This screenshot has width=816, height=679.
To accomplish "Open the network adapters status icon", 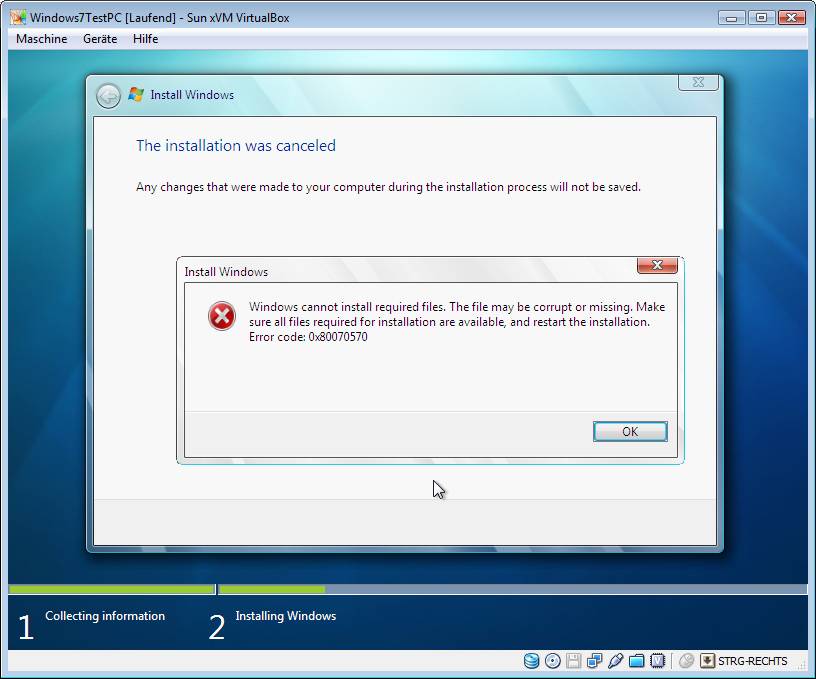I will pyautogui.click(x=594, y=661).
